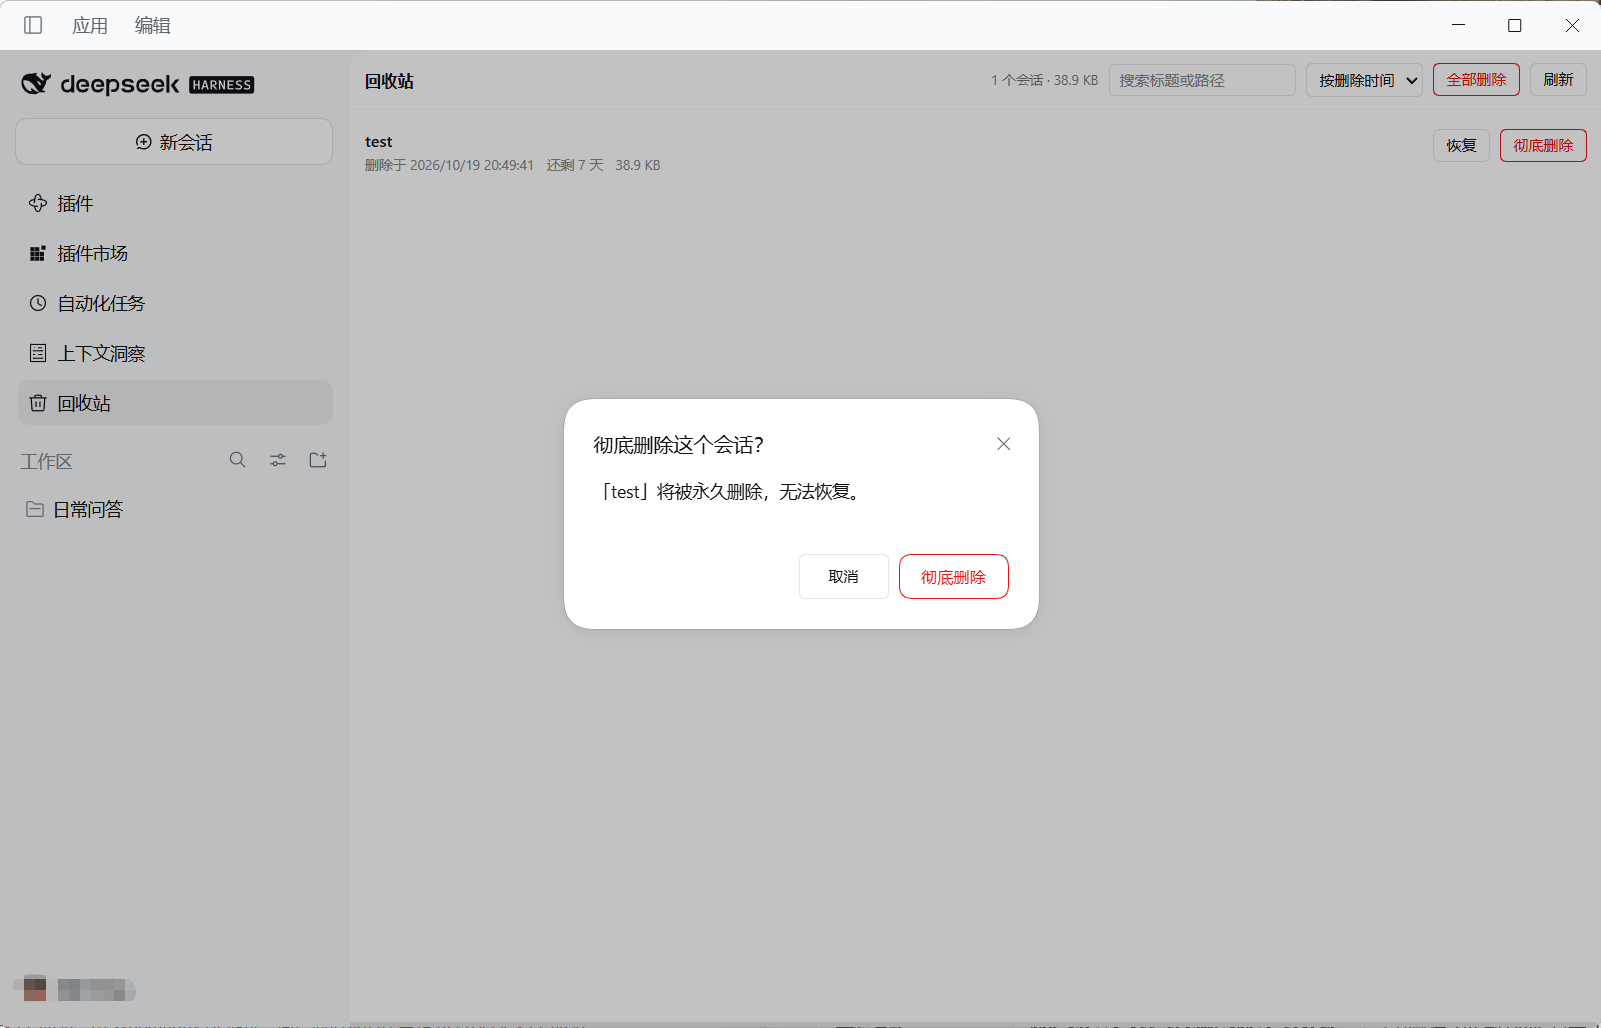Restore the test conversation with 恢复
The height and width of the screenshot is (1028, 1601).
pyautogui.click(x=1461, y=146)
